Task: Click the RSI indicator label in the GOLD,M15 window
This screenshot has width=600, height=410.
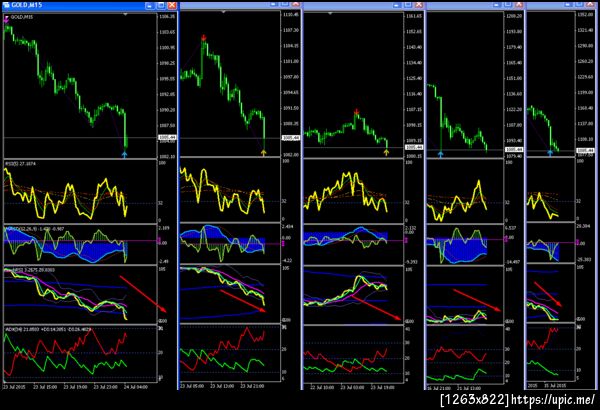Action: (x=21, y=163)
